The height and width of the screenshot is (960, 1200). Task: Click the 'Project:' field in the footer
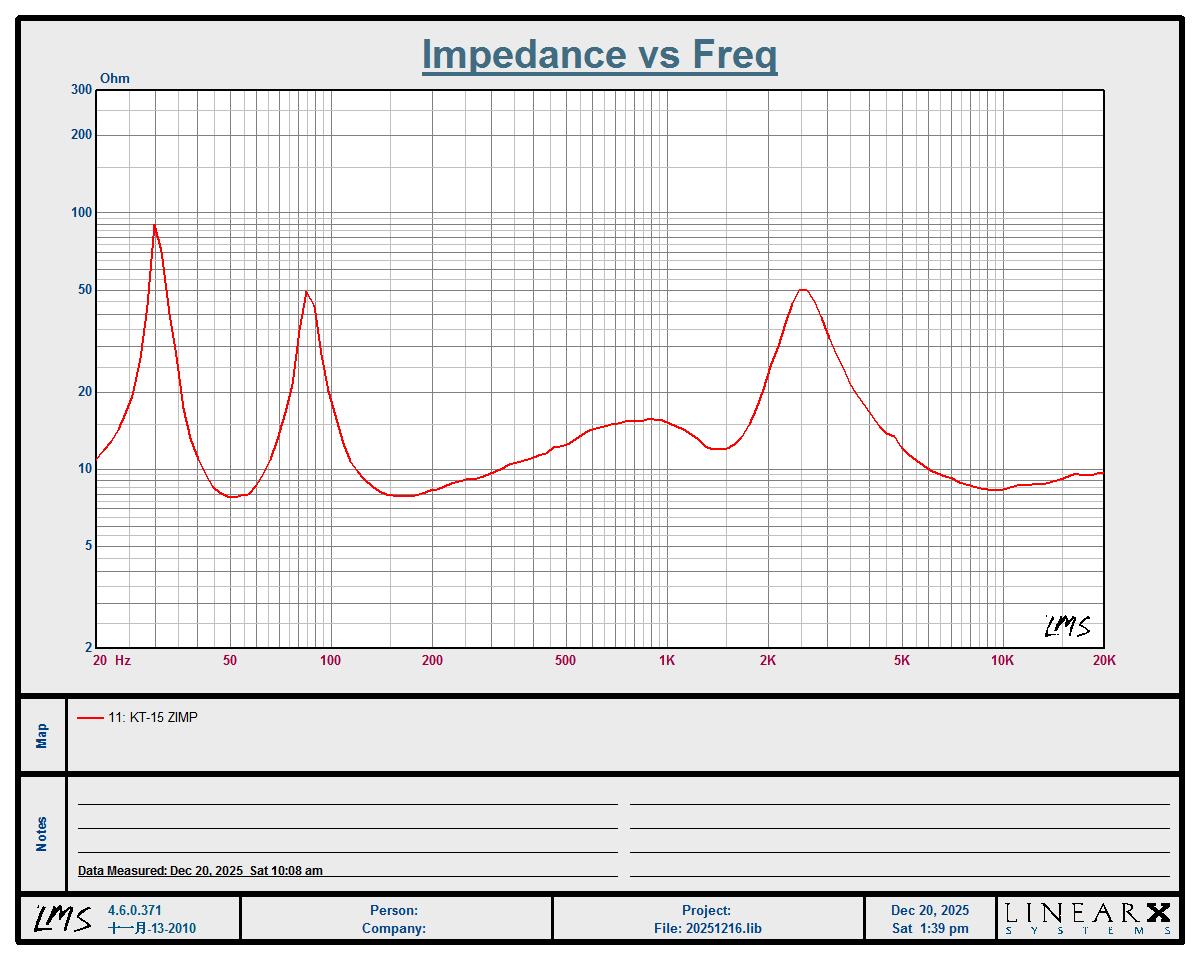point(706,910)
